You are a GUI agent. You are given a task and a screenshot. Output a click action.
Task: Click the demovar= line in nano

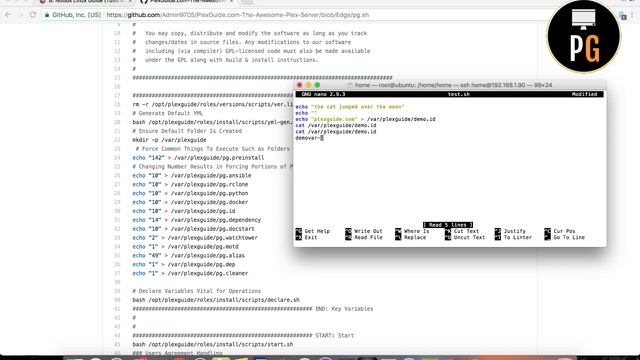[x=309, y=138]
